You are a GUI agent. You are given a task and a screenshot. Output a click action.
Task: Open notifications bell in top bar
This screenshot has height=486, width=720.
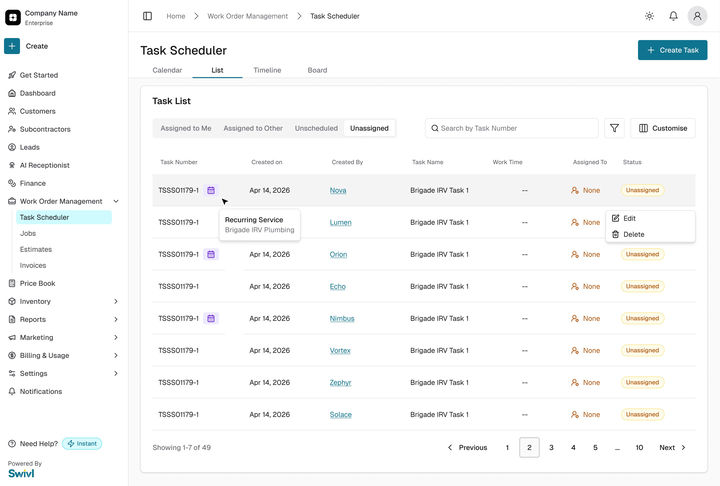[673, 16]
